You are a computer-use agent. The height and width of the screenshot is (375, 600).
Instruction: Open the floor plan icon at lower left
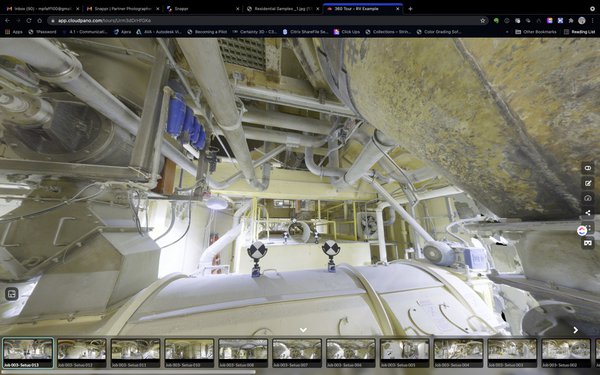[x=12, y=294]
